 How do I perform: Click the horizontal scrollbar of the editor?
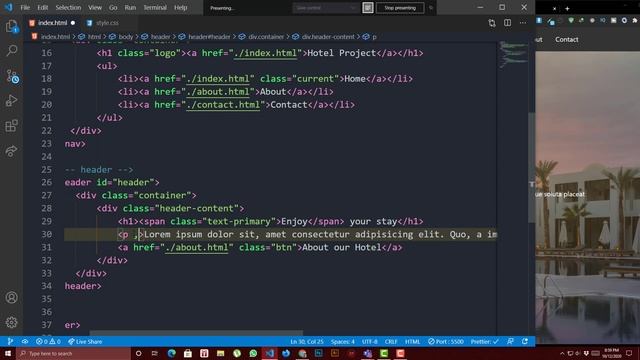tap(196, 333)
